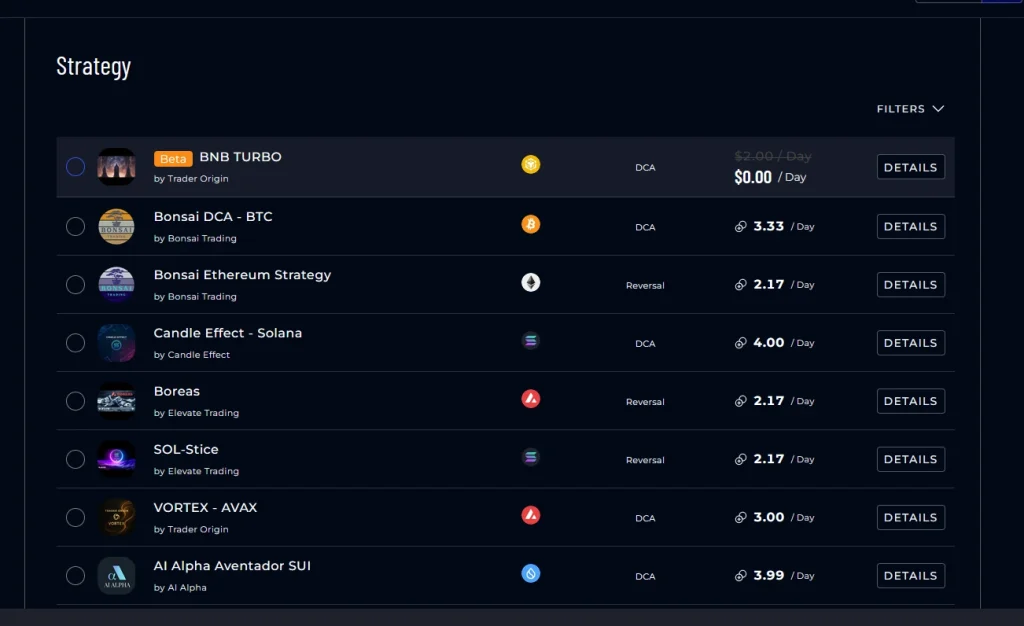Open DETAILS for Candle Effect - Solana

[x=910, y=342]
